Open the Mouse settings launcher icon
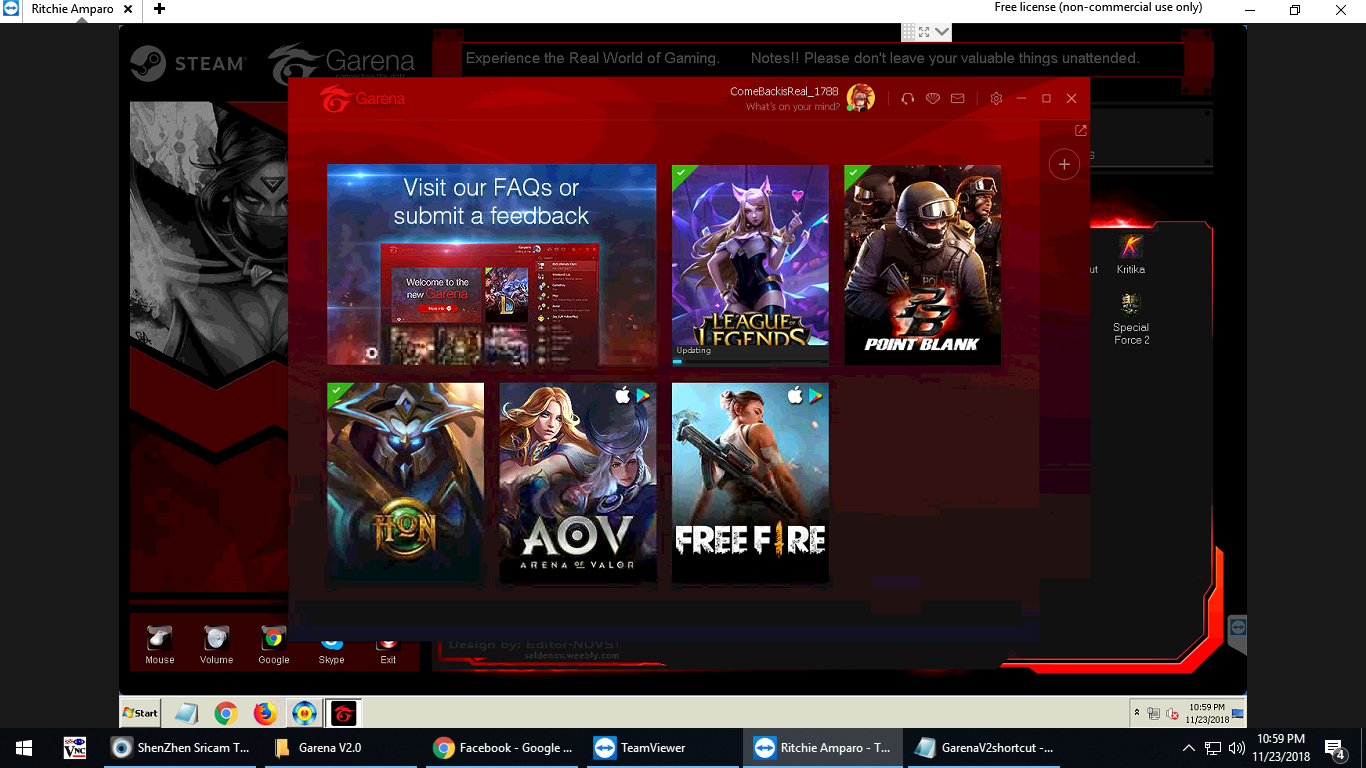Image resolution: width=1366 pixels, height=768 pixels. tap(160, 645)
